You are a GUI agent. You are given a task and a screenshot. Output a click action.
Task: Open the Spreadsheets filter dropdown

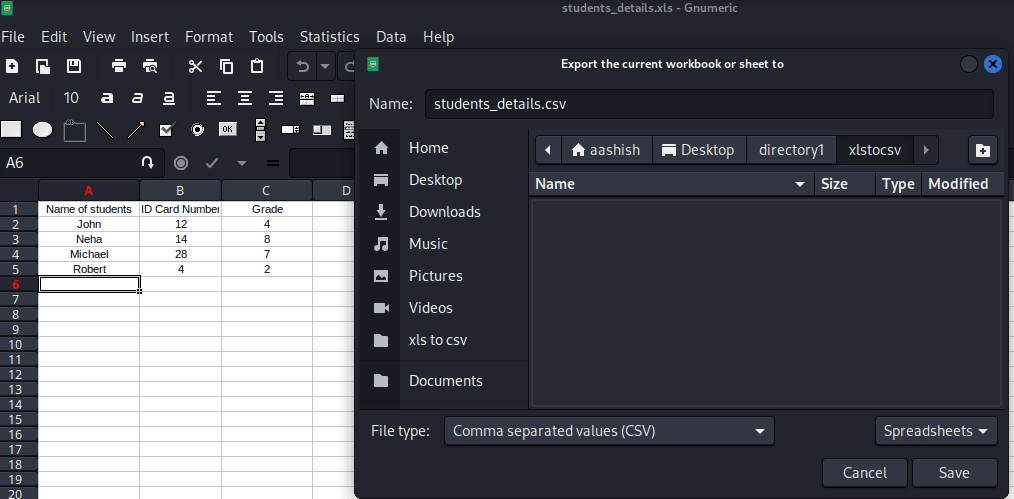[936, 431]
